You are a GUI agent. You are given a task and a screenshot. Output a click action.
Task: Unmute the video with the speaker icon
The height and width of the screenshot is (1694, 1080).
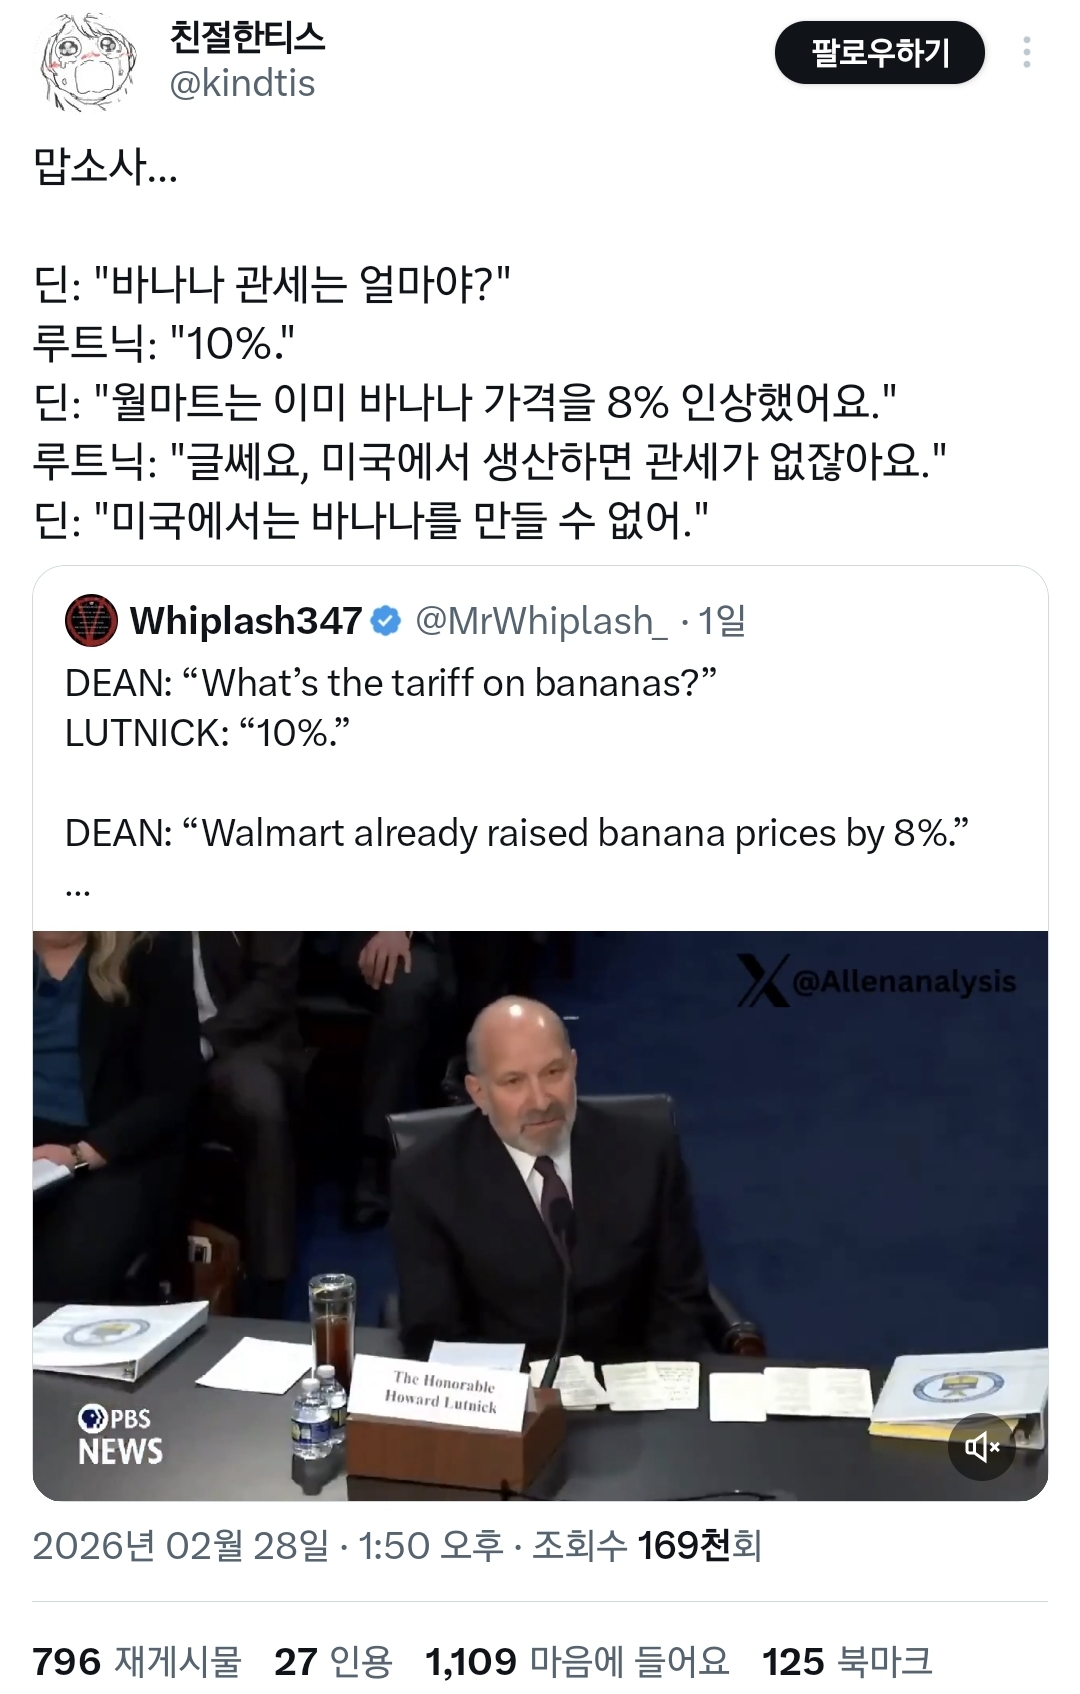coord(981,1446)
